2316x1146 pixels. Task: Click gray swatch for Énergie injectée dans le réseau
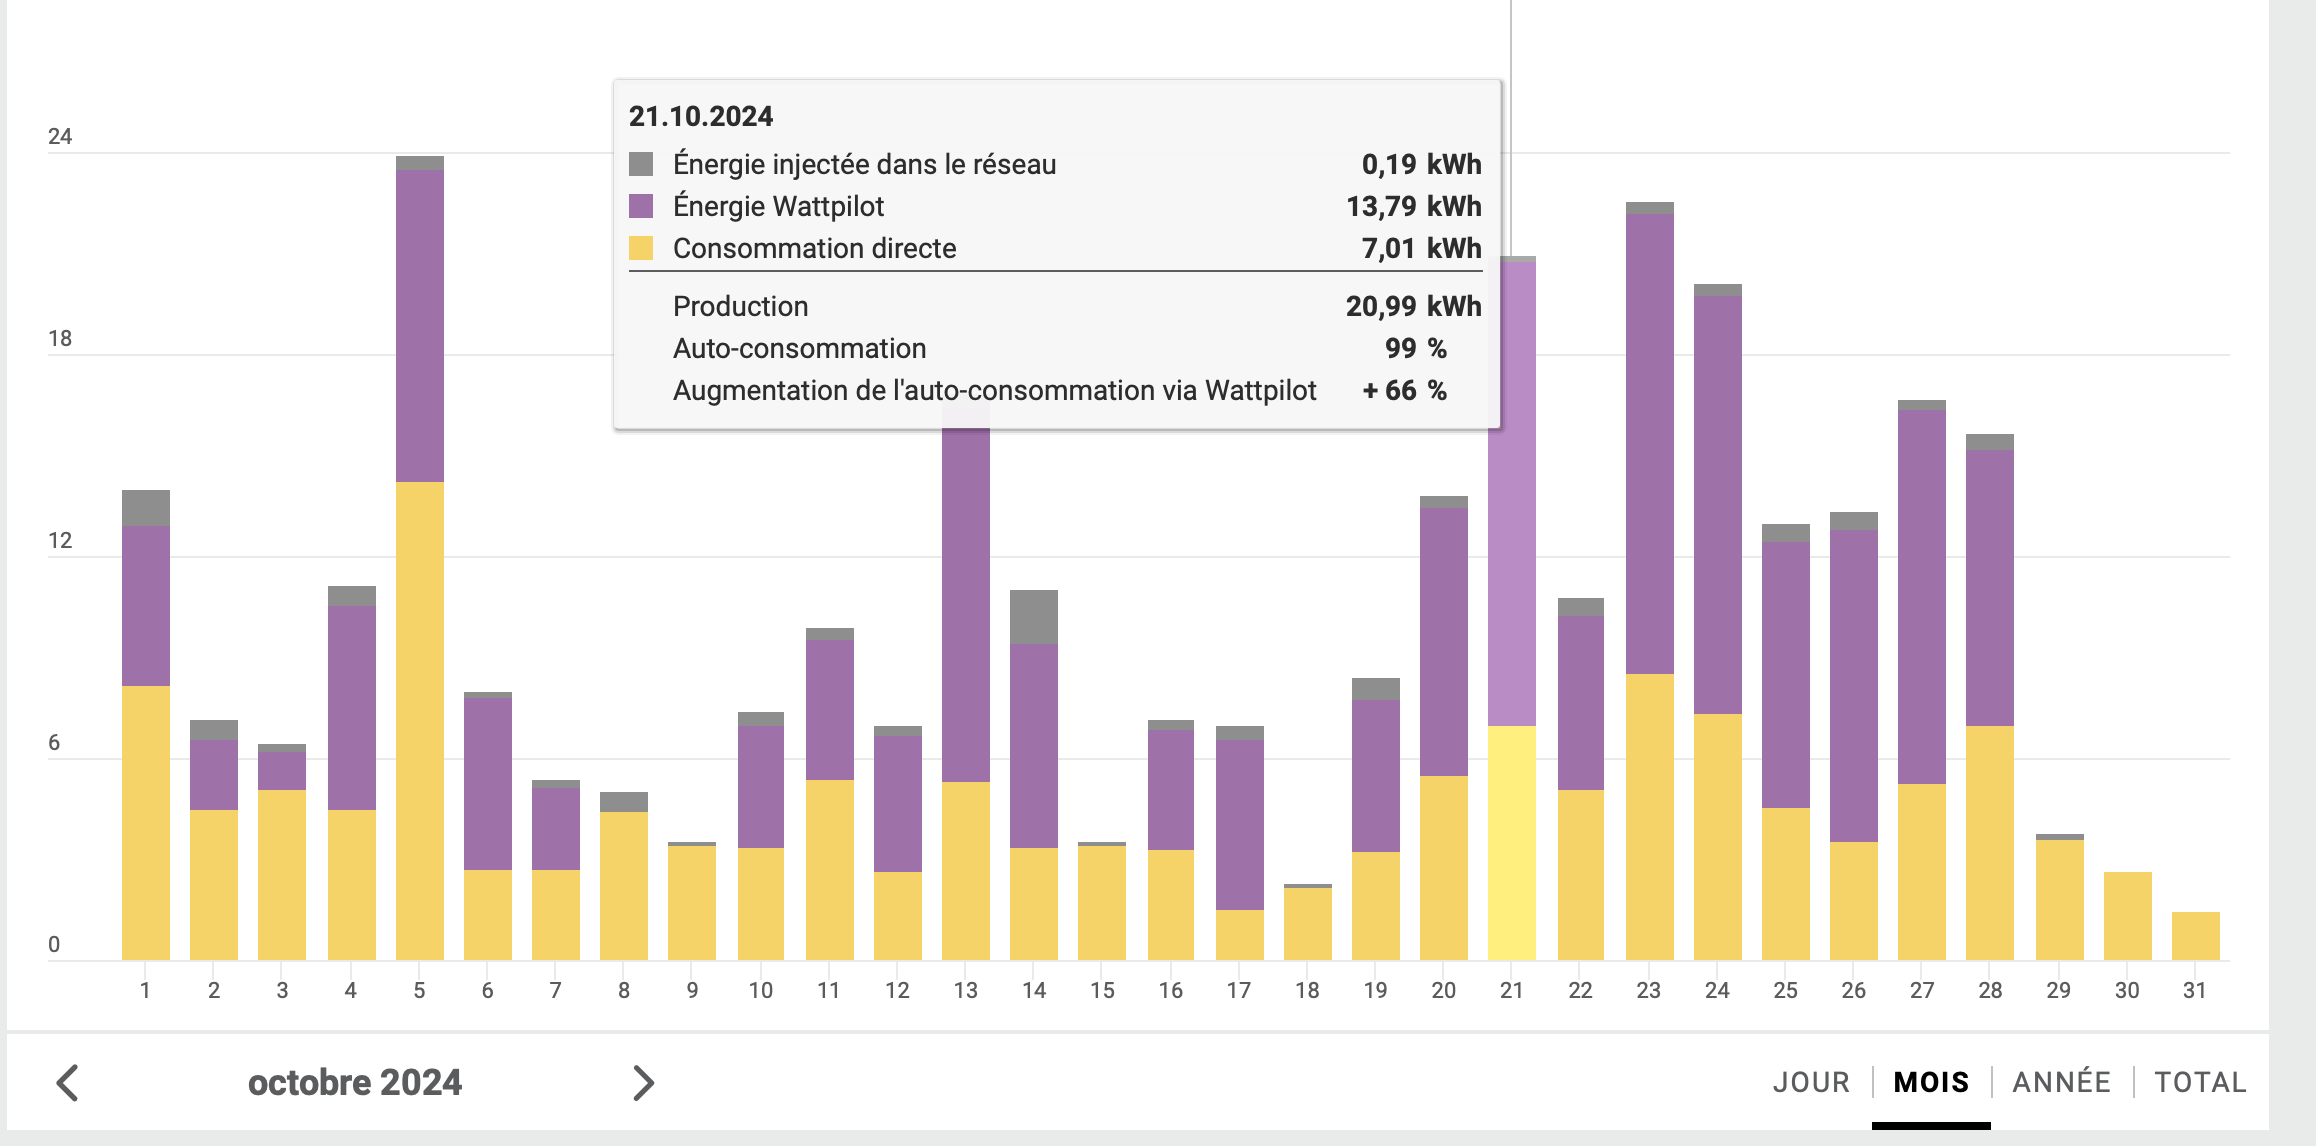[641, 164]
